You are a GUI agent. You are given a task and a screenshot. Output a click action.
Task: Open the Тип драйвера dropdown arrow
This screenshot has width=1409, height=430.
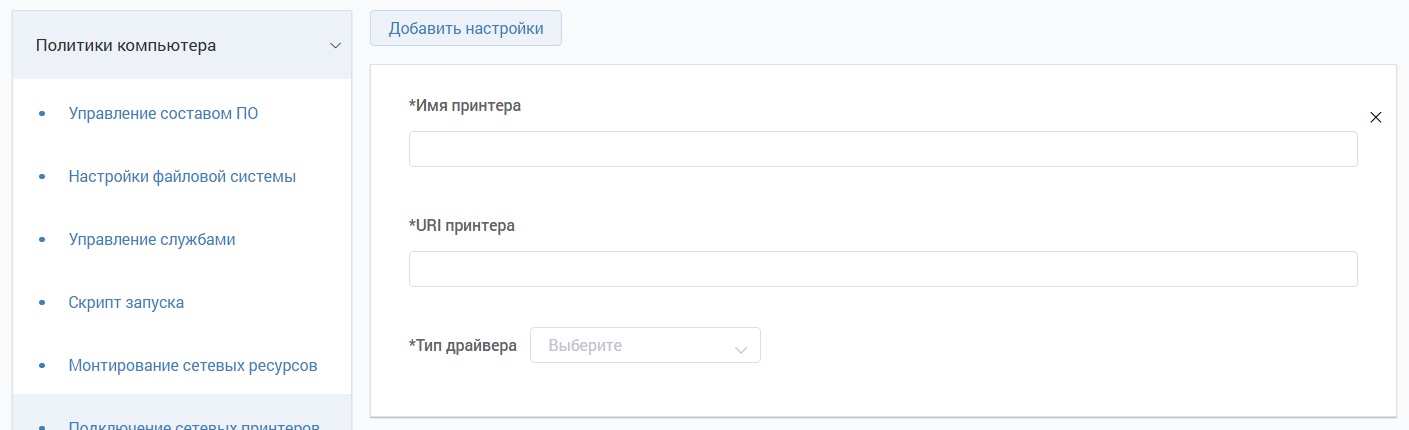coord(740,349)
